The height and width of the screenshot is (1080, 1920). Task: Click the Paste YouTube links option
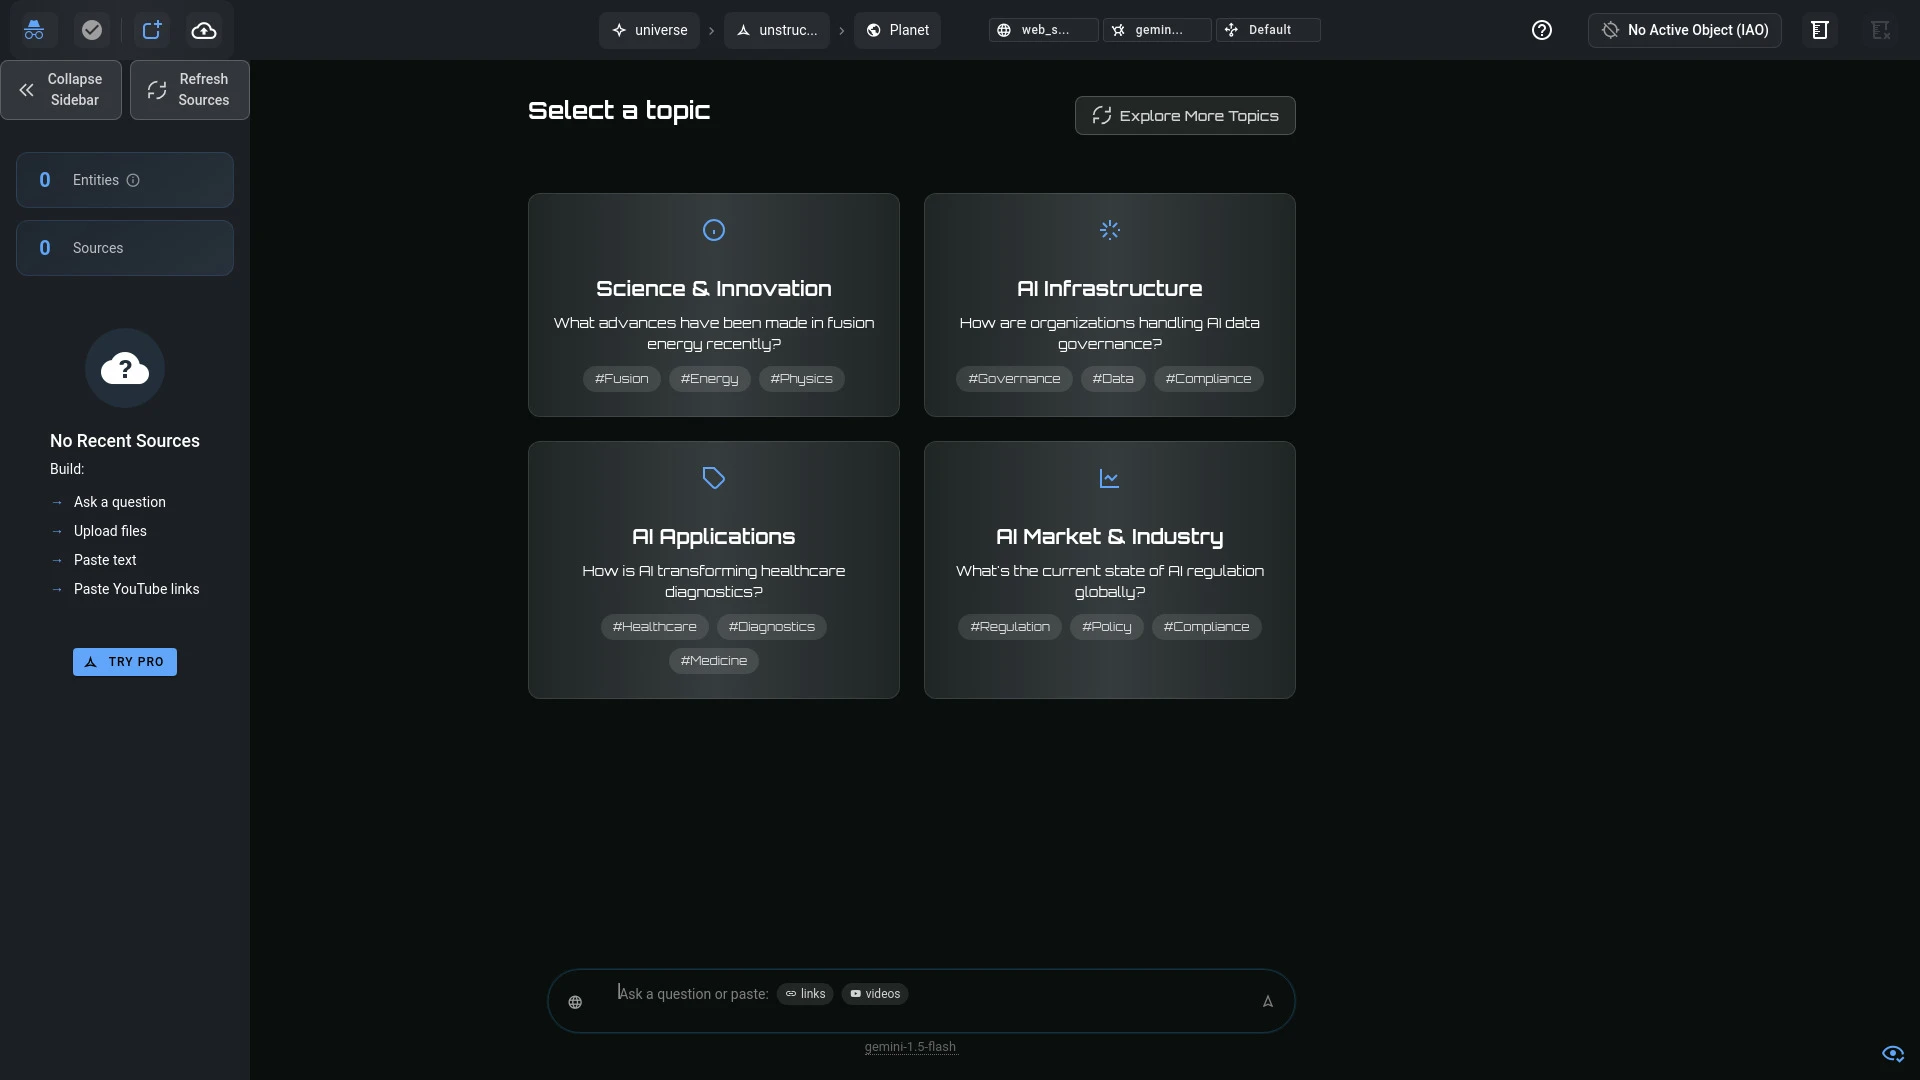point(137,589)
